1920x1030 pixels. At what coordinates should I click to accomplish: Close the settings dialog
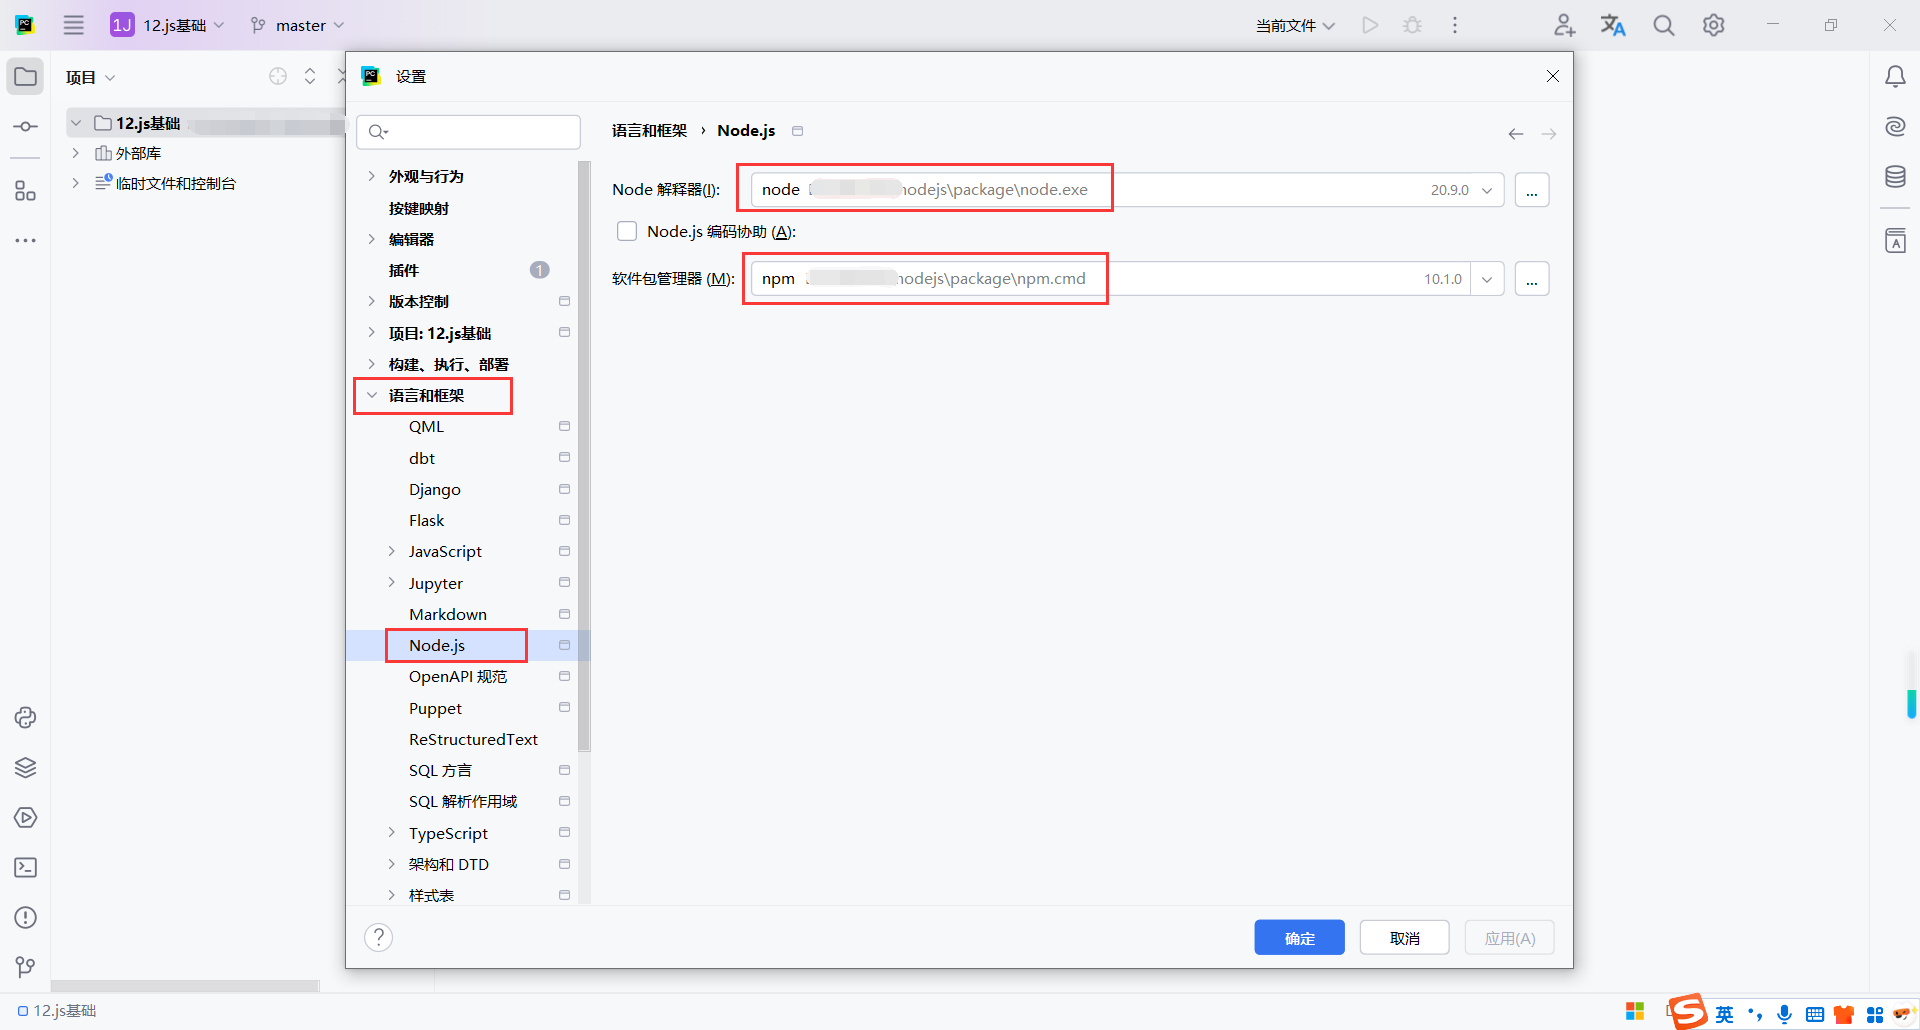1553,76
